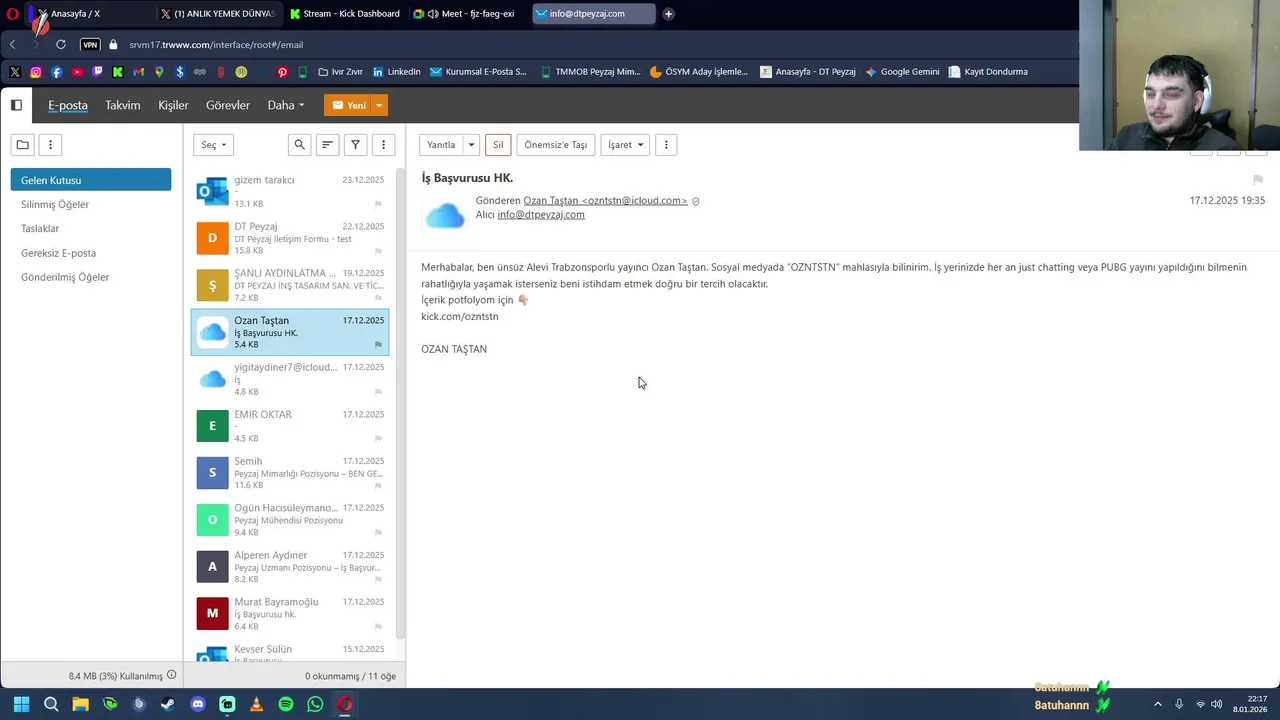This screenshot has width=1280, height=720.
Task: Open Instagram bookmark icon
Action: pos(36,72)
